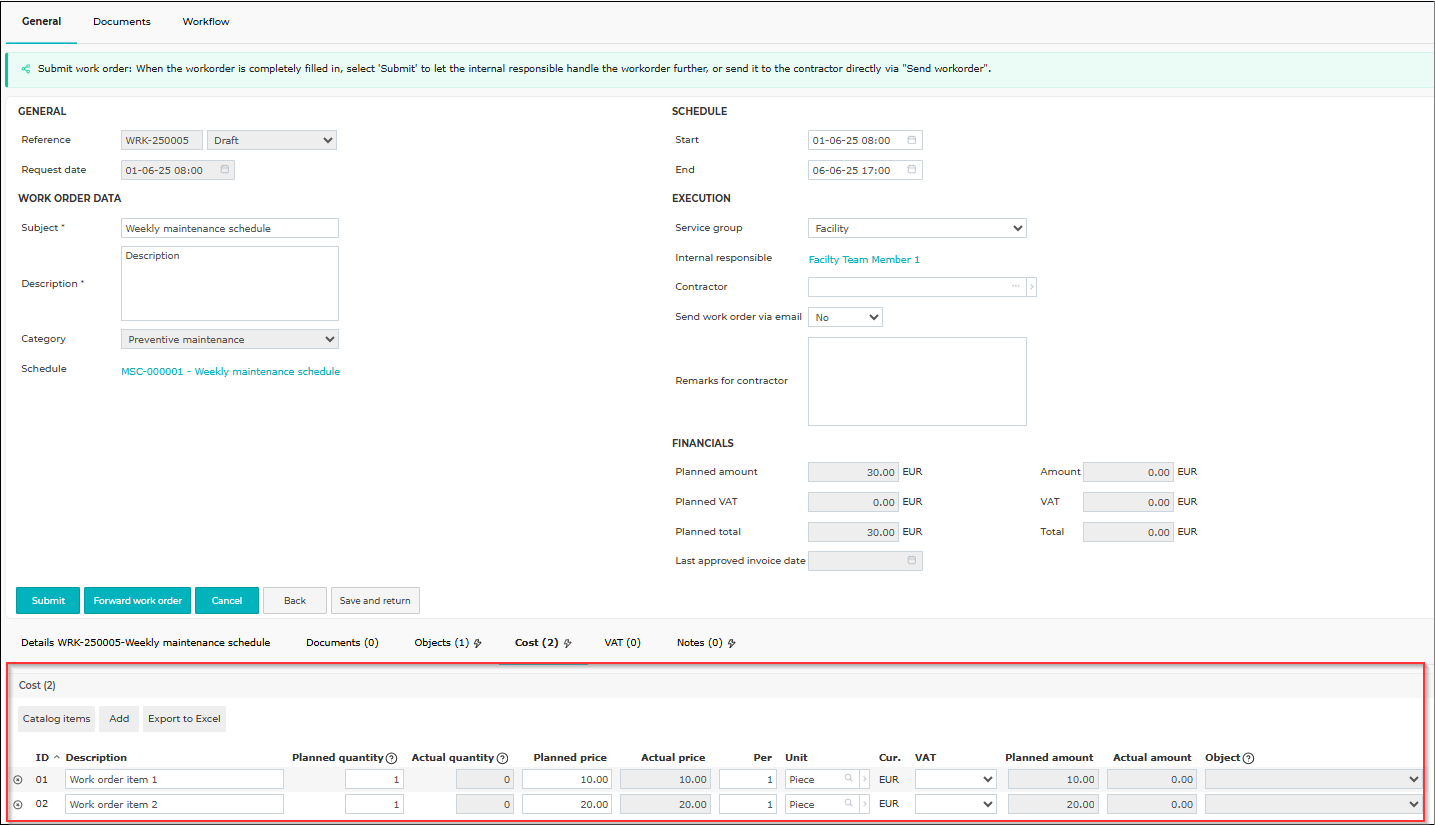Open the Facilty Team Member 1 link

[864, 260]
